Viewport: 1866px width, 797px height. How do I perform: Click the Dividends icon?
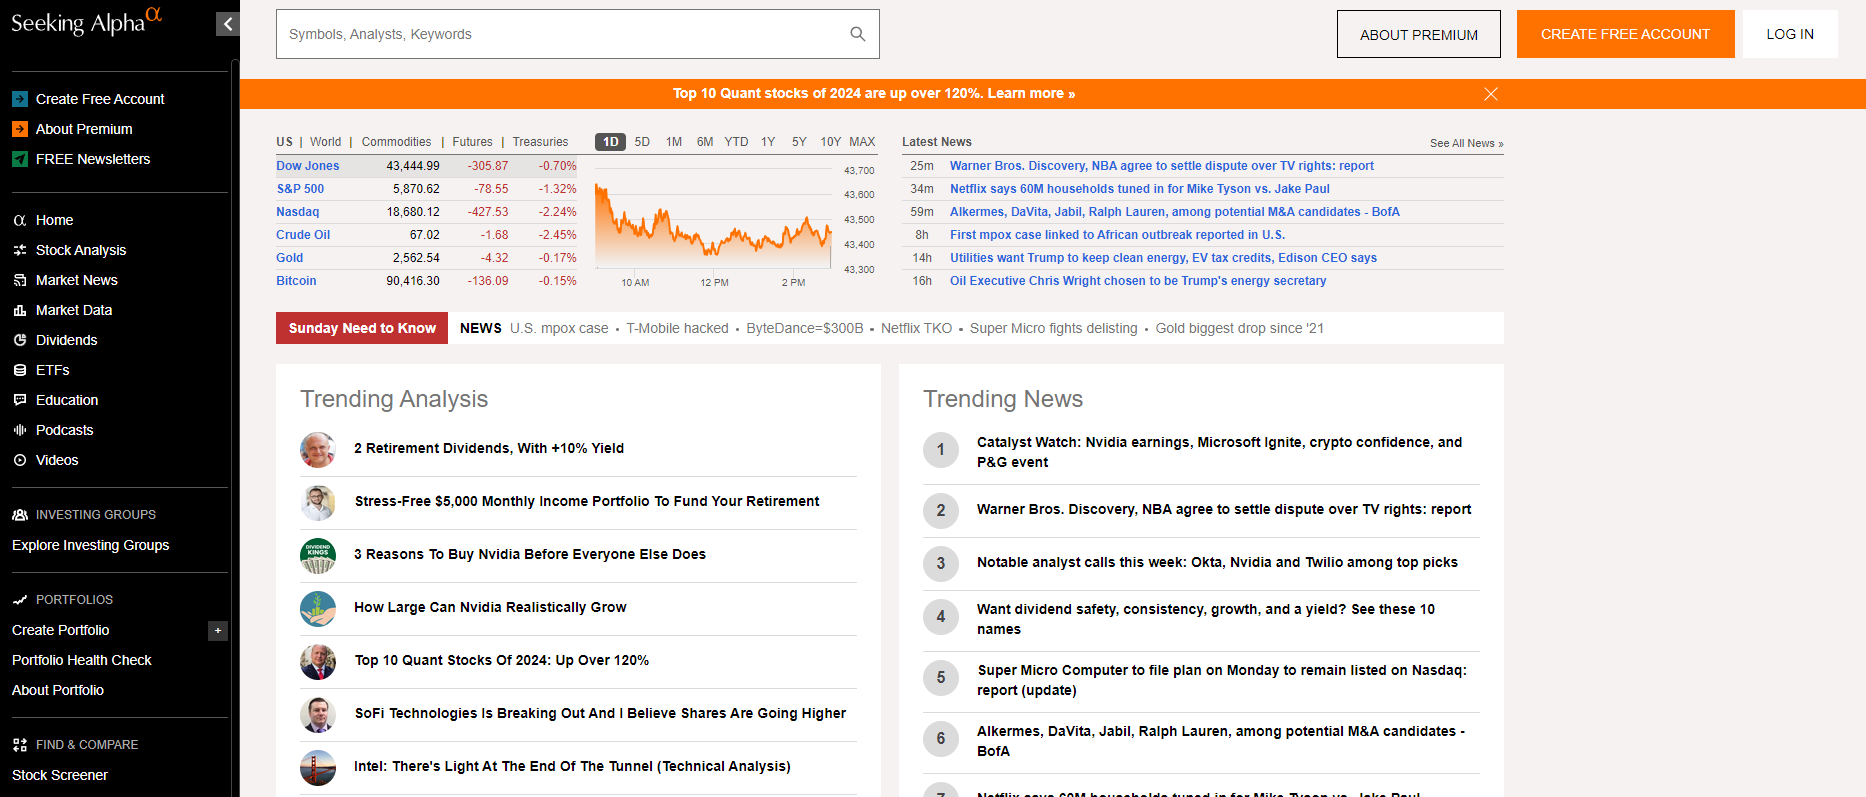click(x=20, y=340)
